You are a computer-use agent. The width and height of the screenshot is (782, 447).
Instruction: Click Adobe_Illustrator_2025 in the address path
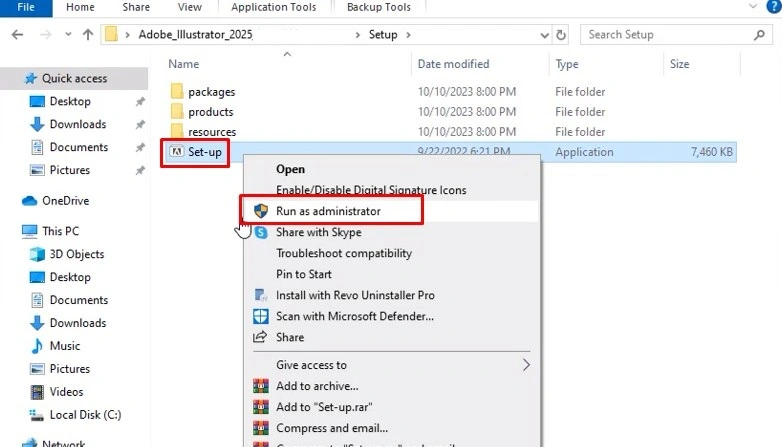[x=196, y=34]
